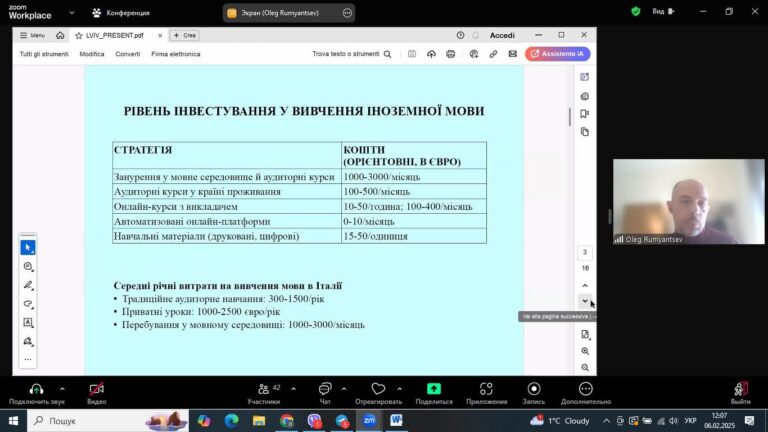
Task: Click the Acrobat home icon
Action: click(x=60, y=35)
